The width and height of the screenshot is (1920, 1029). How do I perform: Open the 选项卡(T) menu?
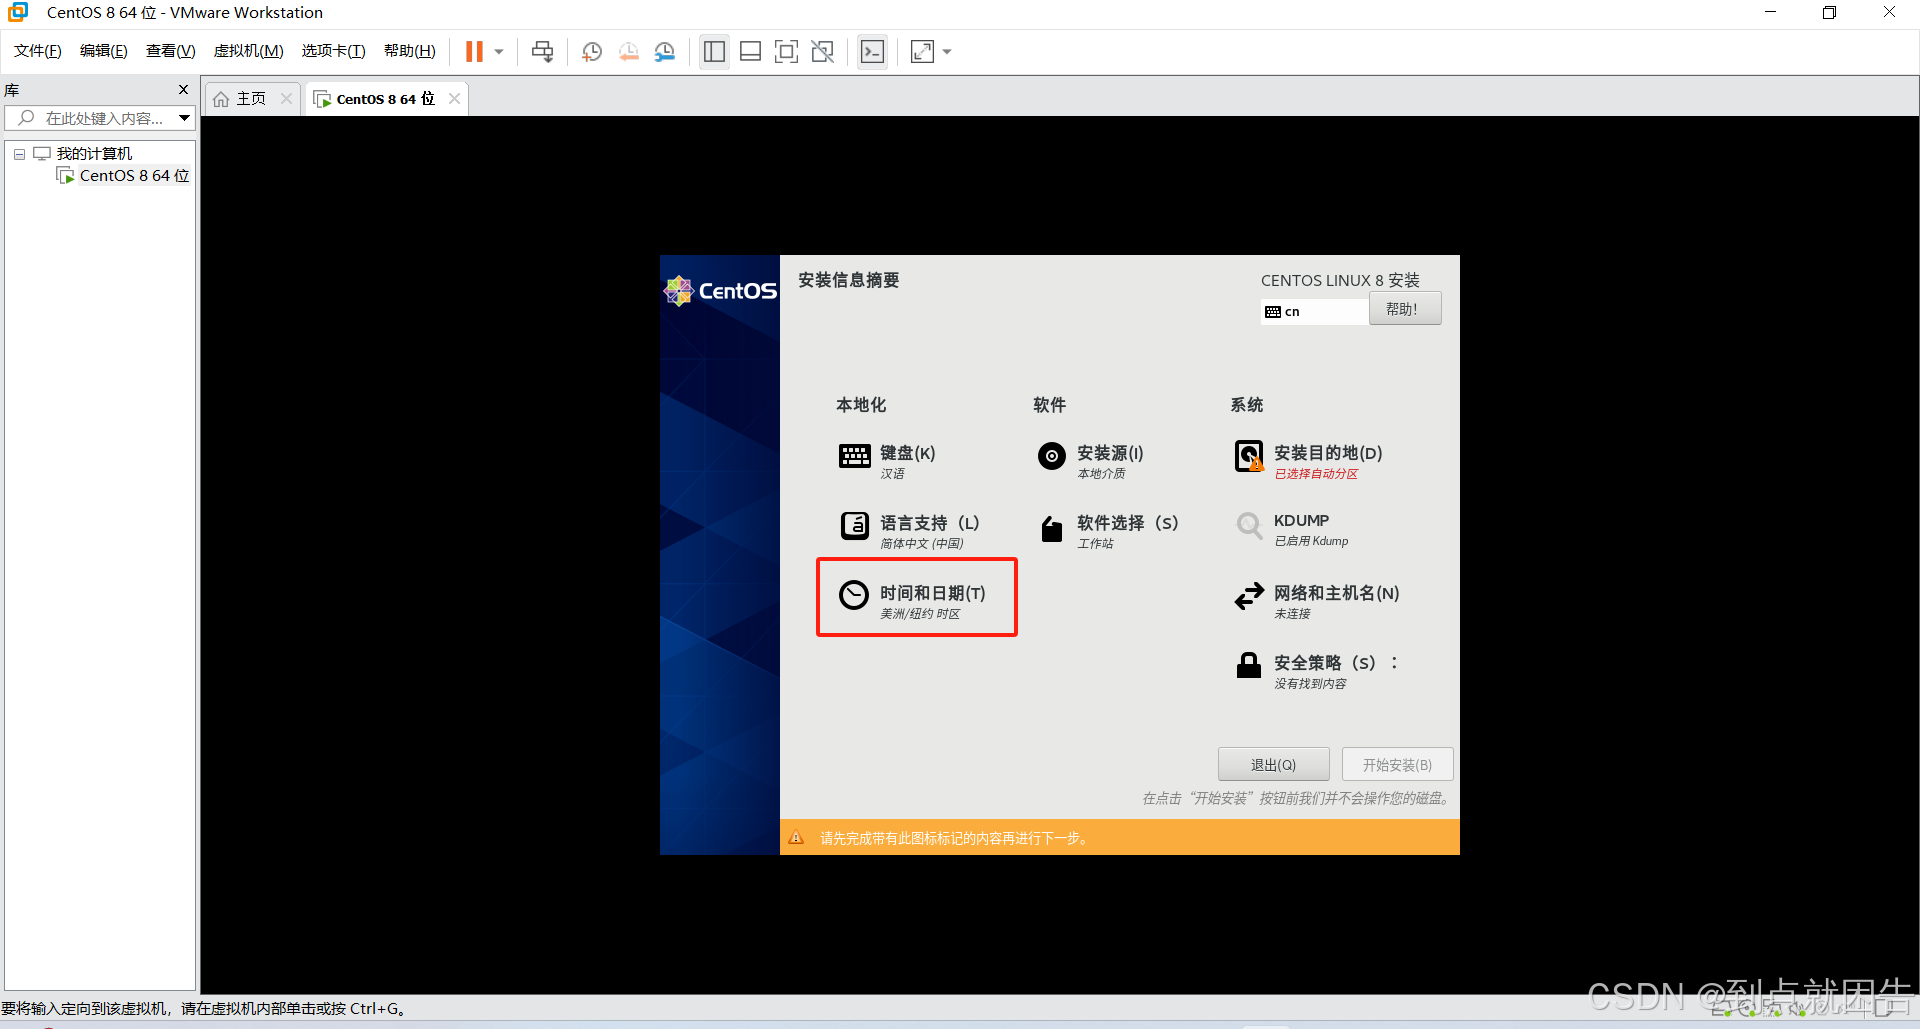pyautogui.click(x=334, y=51)
